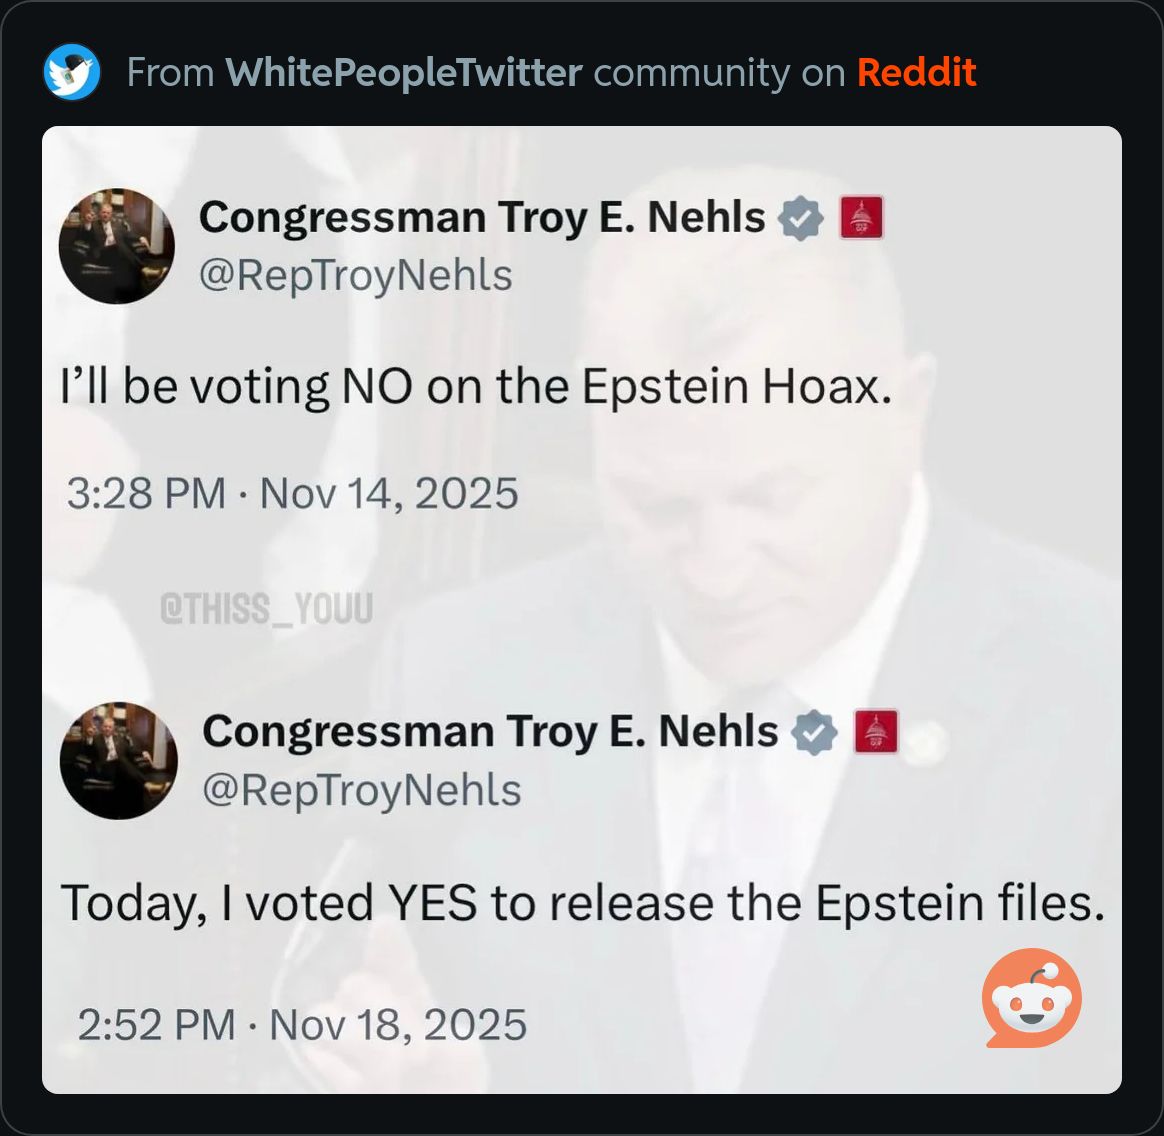The width and height of the screenshot is (1164, 1136).
Task: Visit the WhitePeopleTwitter community
Action: pos(404,71)
